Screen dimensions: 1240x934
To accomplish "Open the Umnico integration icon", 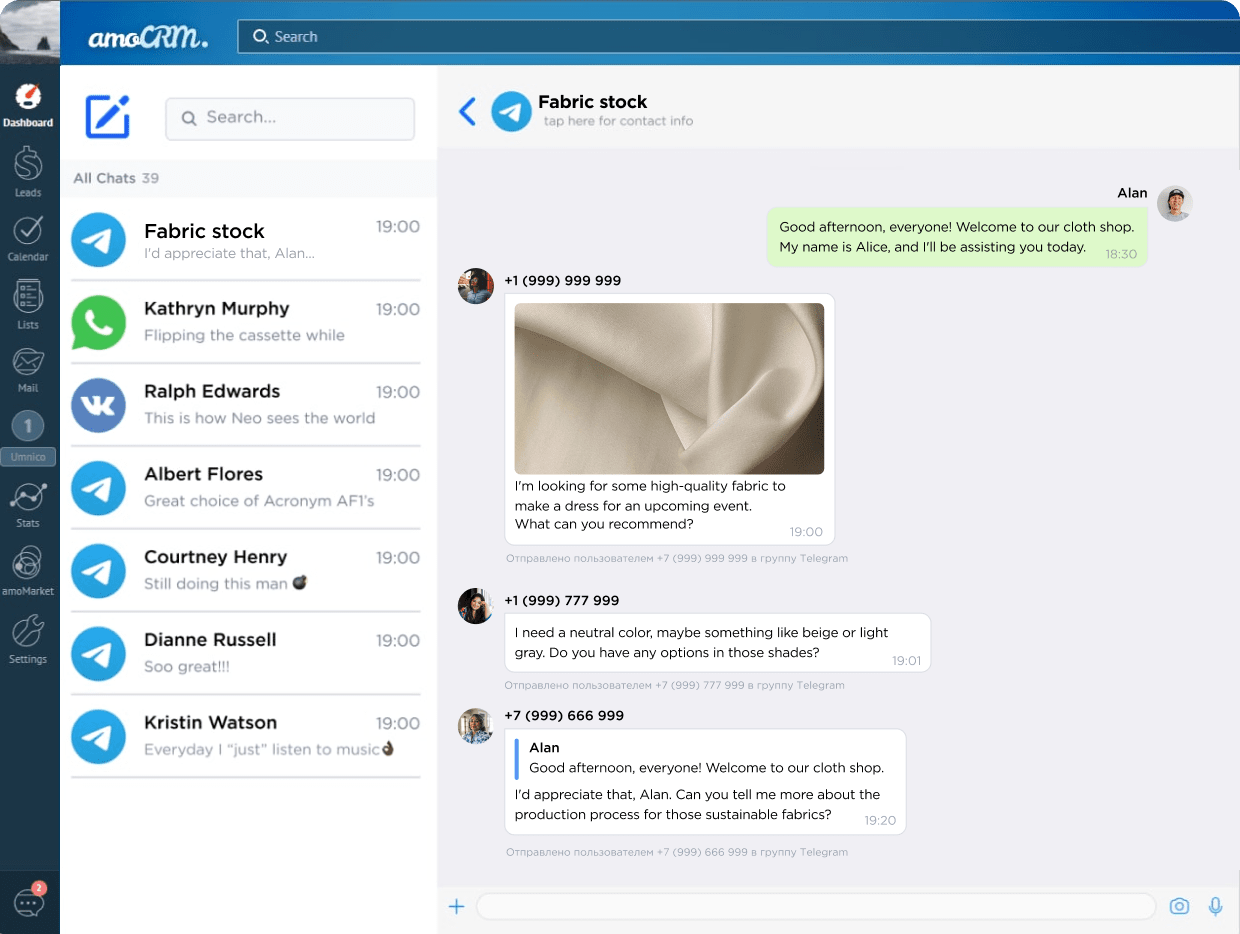I will click(x=28, y=425).
